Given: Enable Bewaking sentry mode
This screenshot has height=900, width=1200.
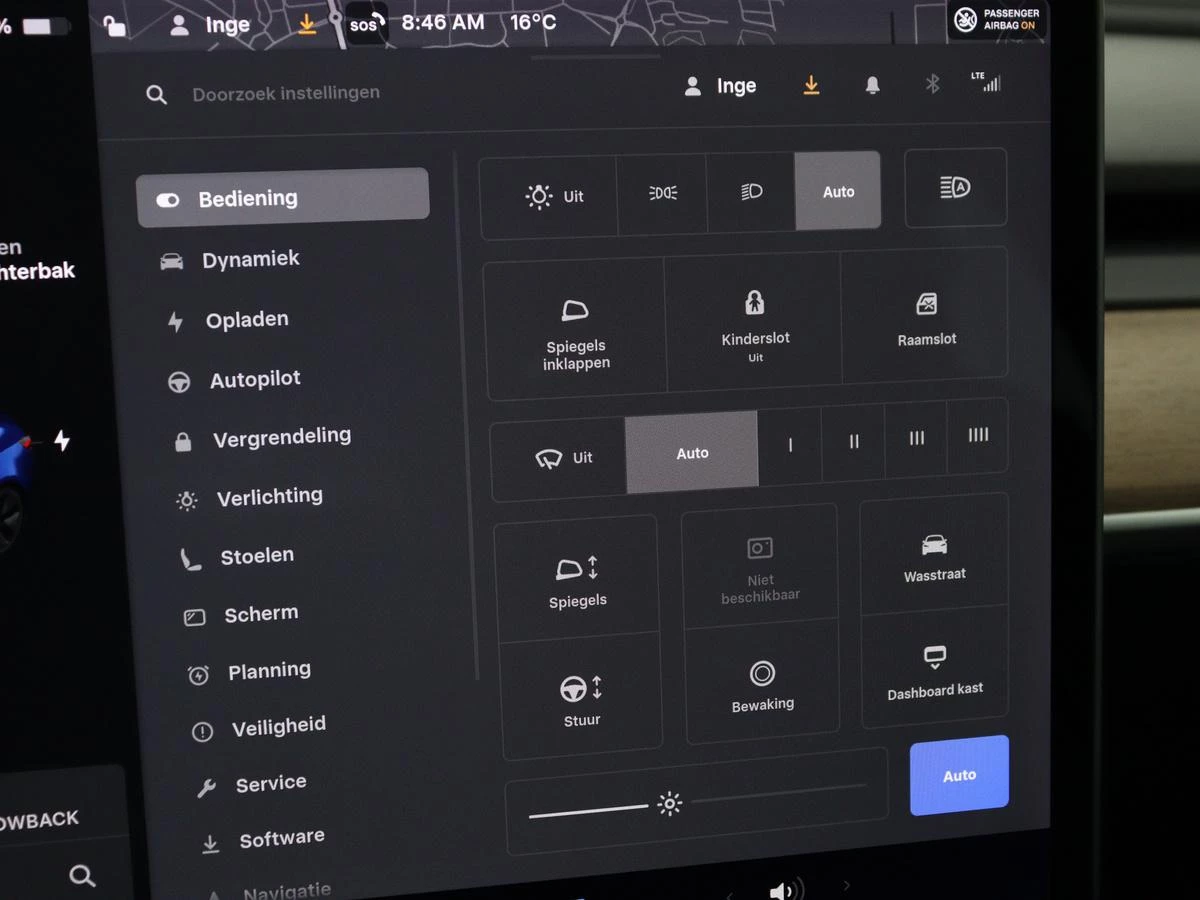Looking at the screenshot, I should coord(762,681).
